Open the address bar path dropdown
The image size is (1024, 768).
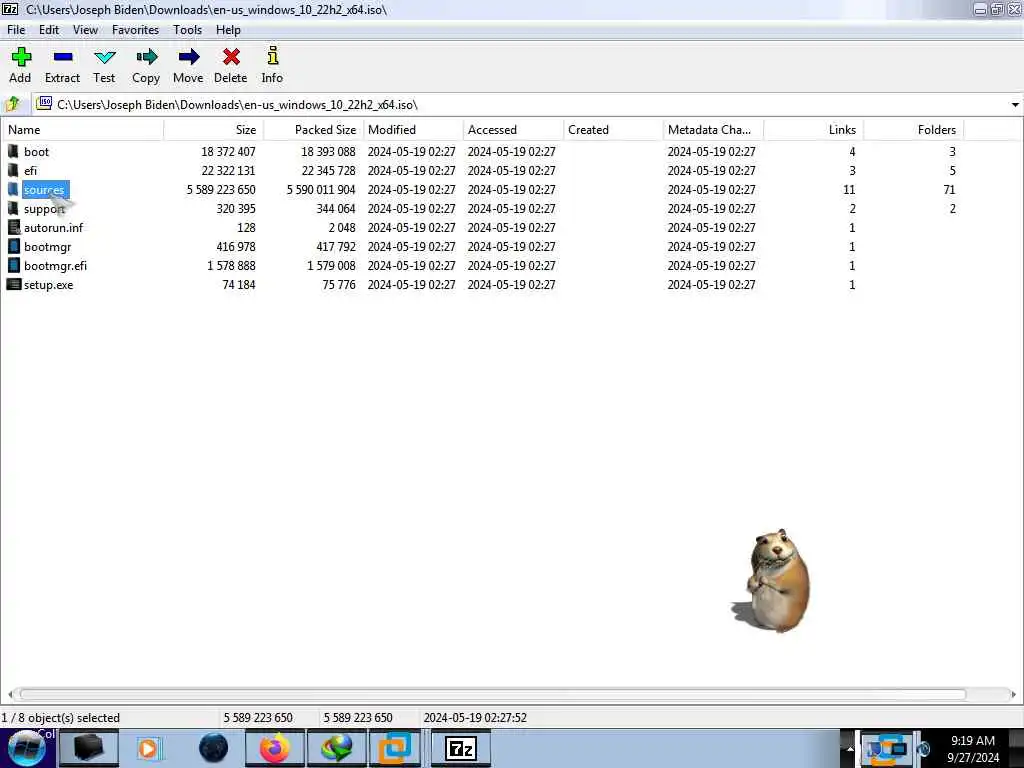pos(1015,104)
